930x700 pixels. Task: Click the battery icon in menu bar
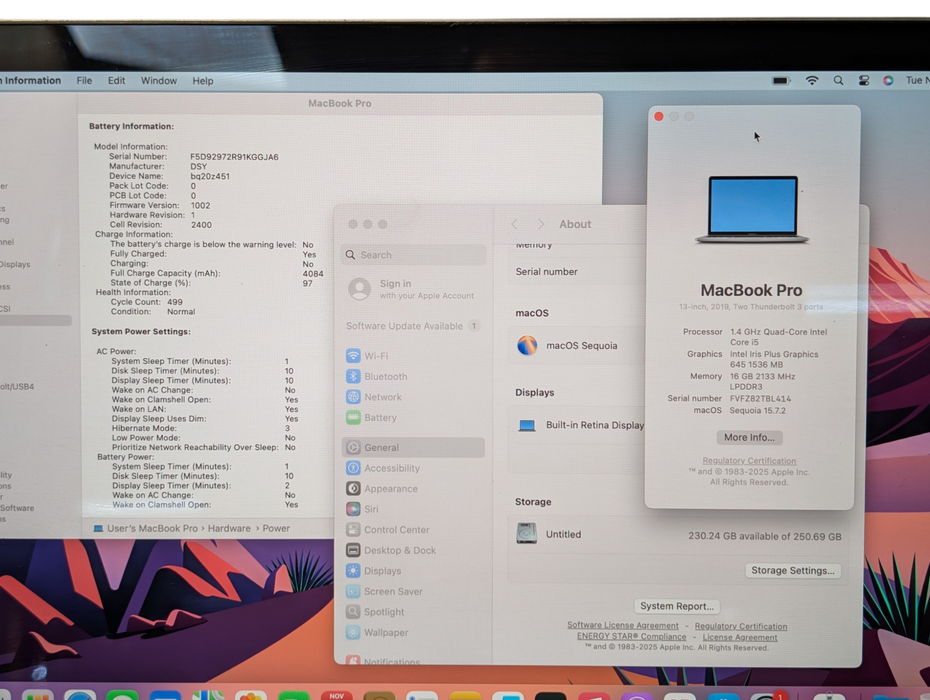[x=781, y=80]
